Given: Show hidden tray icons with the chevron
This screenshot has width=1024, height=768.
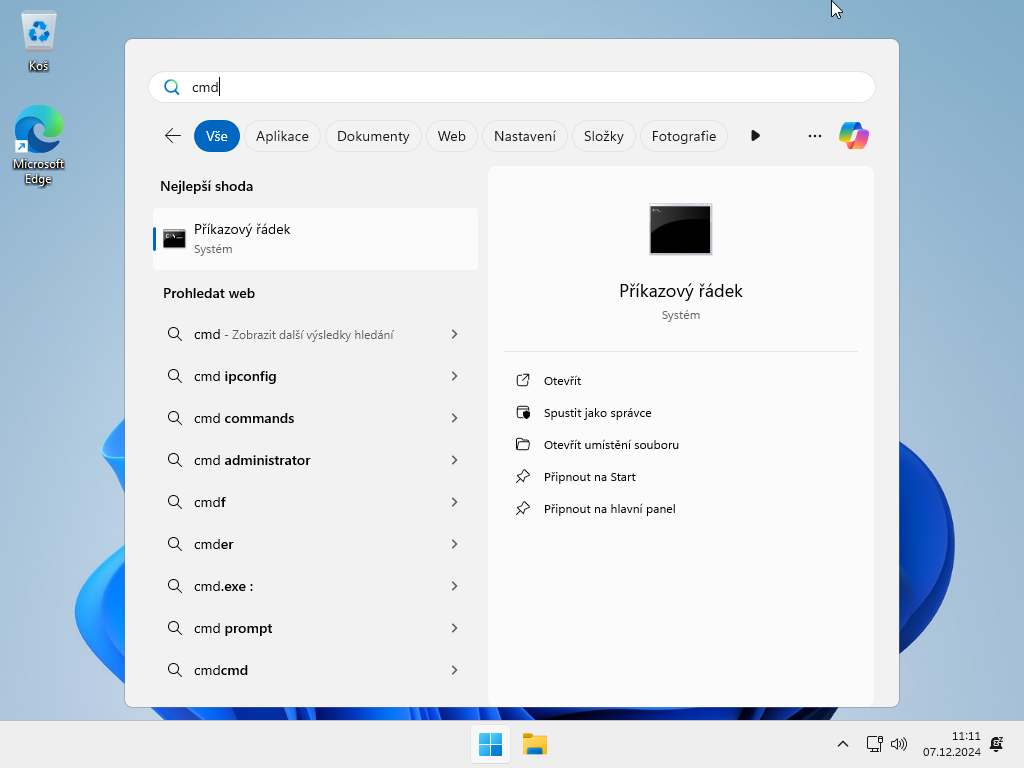Looking at the screenshot, I should tap(842, 744).
